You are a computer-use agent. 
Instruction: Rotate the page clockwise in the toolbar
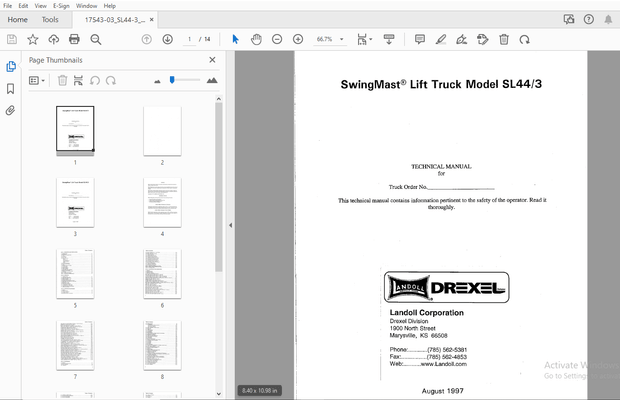(x=525, y=39)
